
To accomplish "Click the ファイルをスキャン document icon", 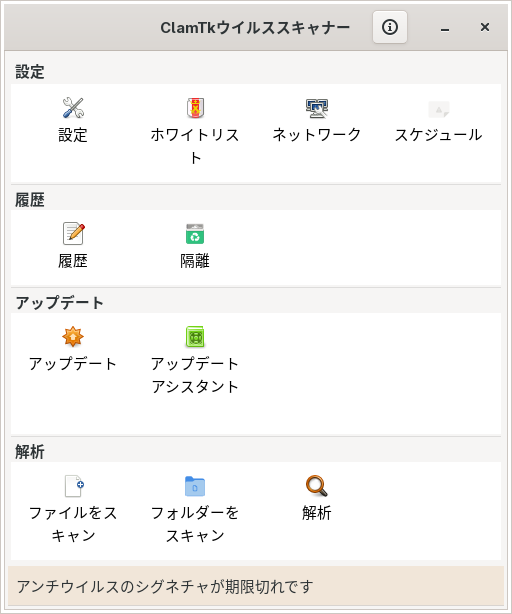I will (74, 486).
